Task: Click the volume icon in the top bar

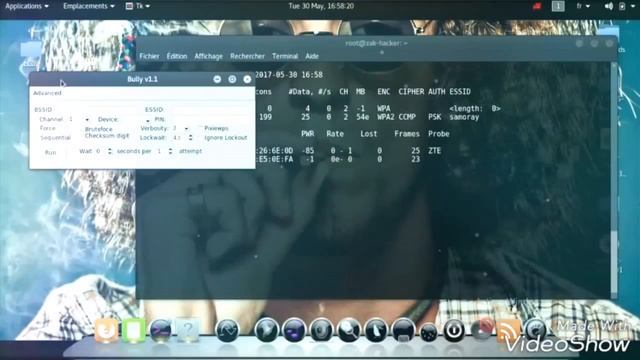Action: point(608,6)
